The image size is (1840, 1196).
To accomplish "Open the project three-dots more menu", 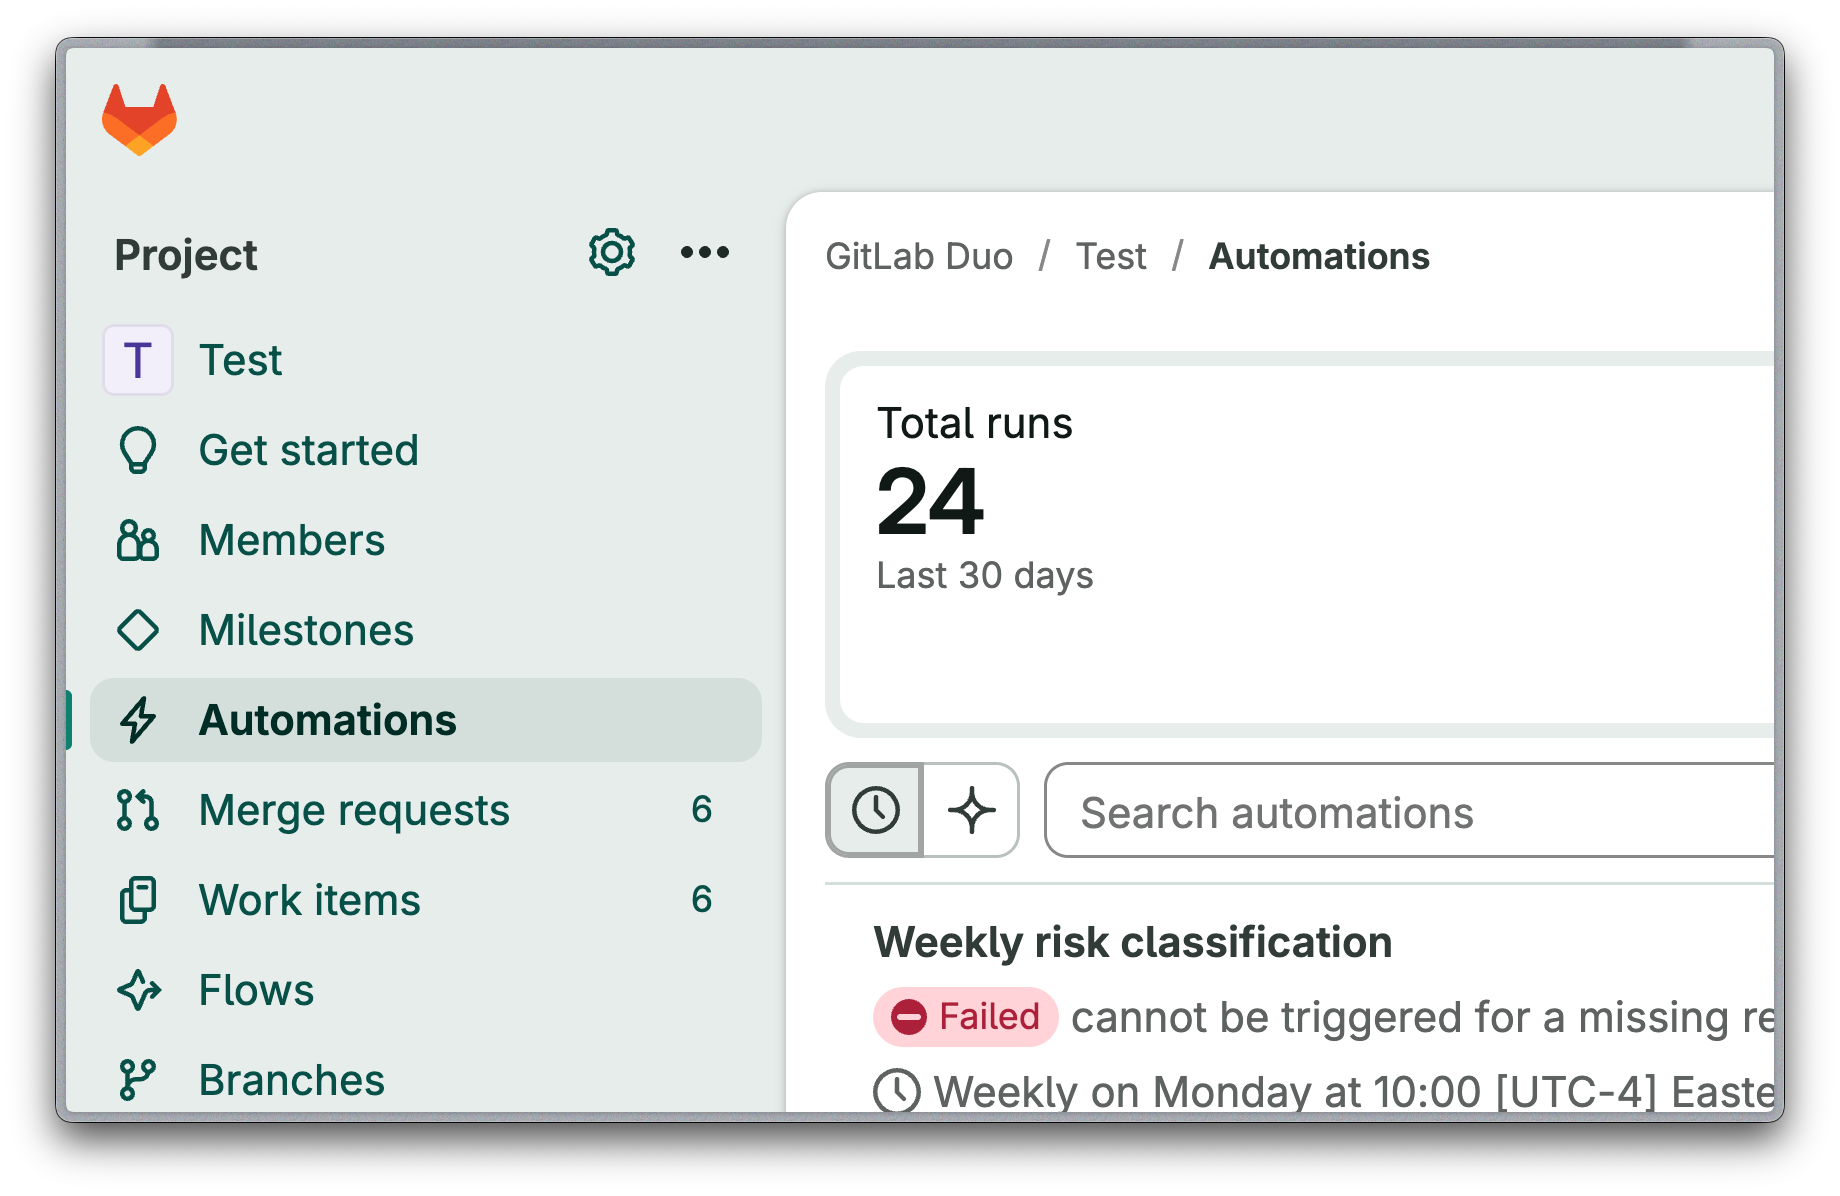I will 705,252.
